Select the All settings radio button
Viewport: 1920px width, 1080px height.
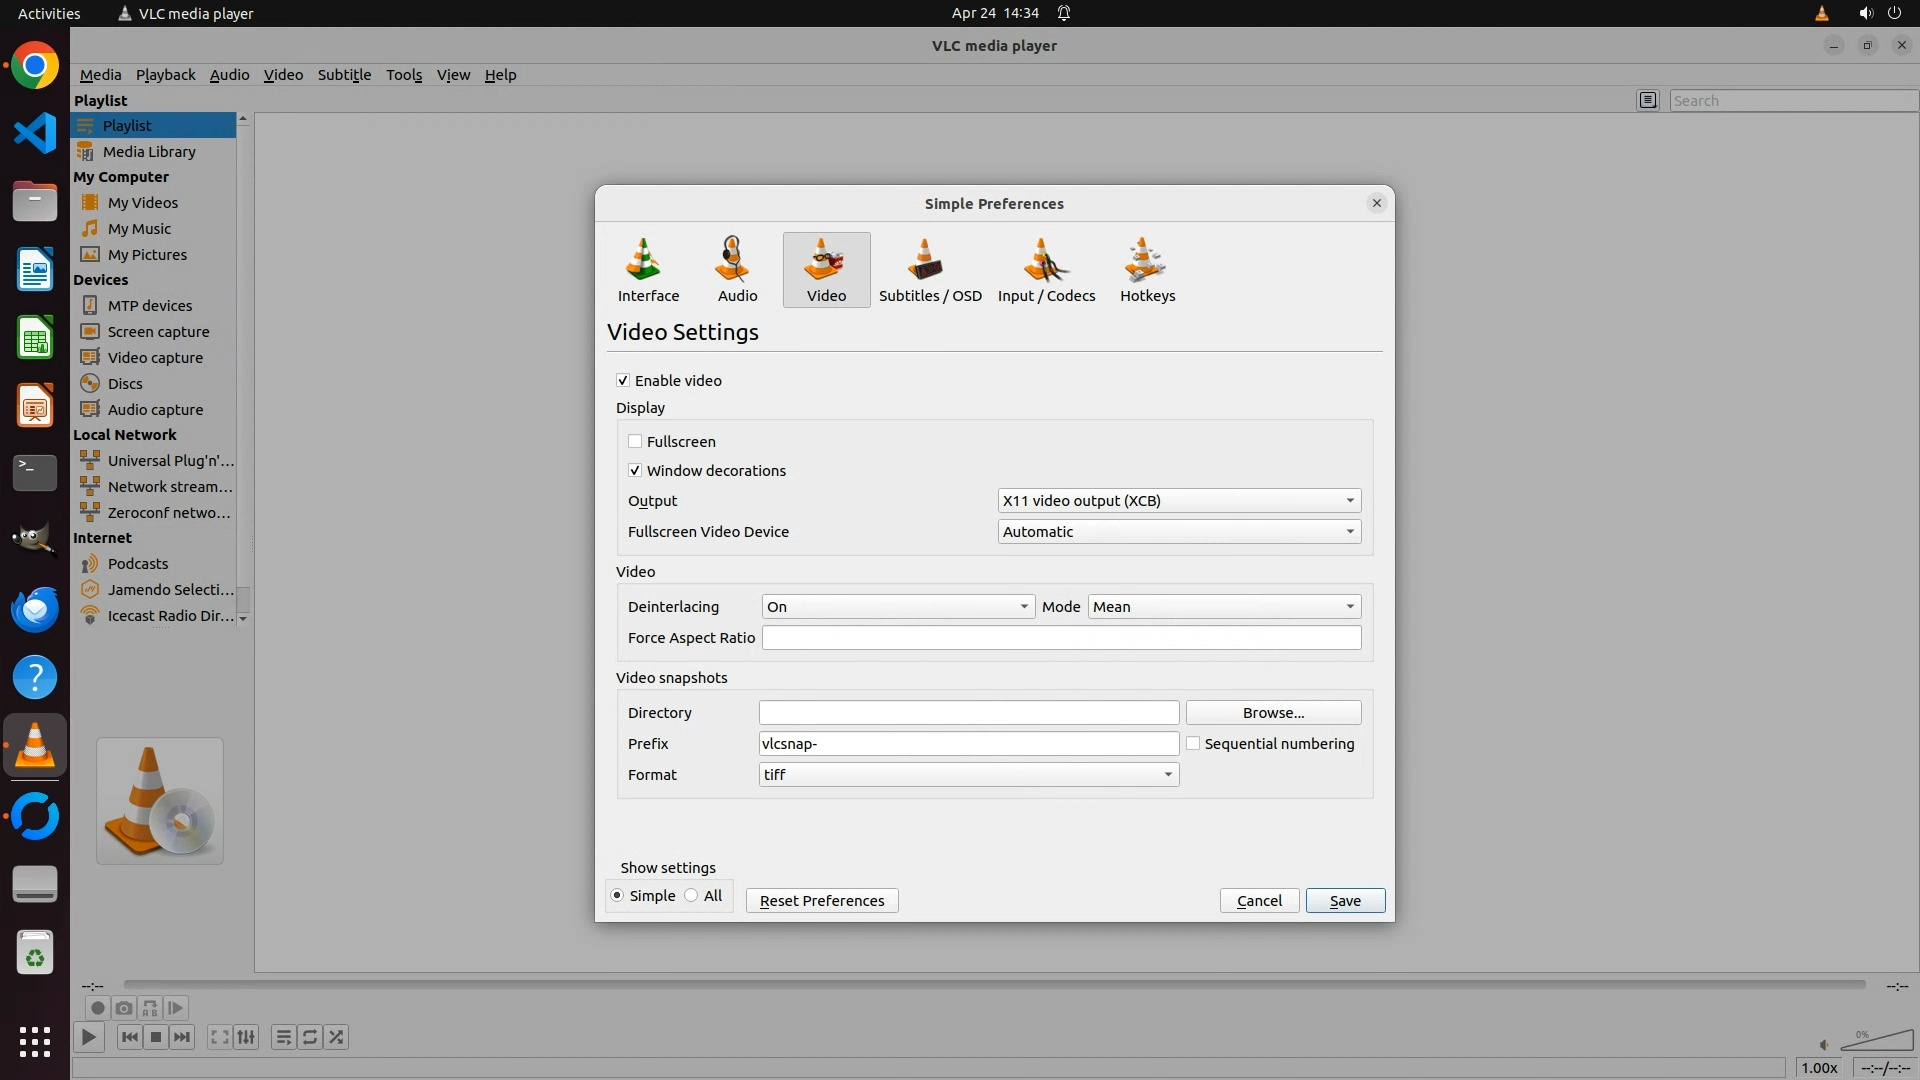point(691,895)
